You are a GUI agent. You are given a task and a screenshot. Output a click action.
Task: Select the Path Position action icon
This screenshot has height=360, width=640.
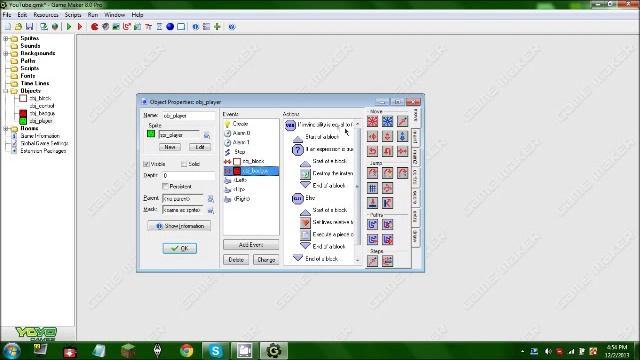(x=372, y=240)
